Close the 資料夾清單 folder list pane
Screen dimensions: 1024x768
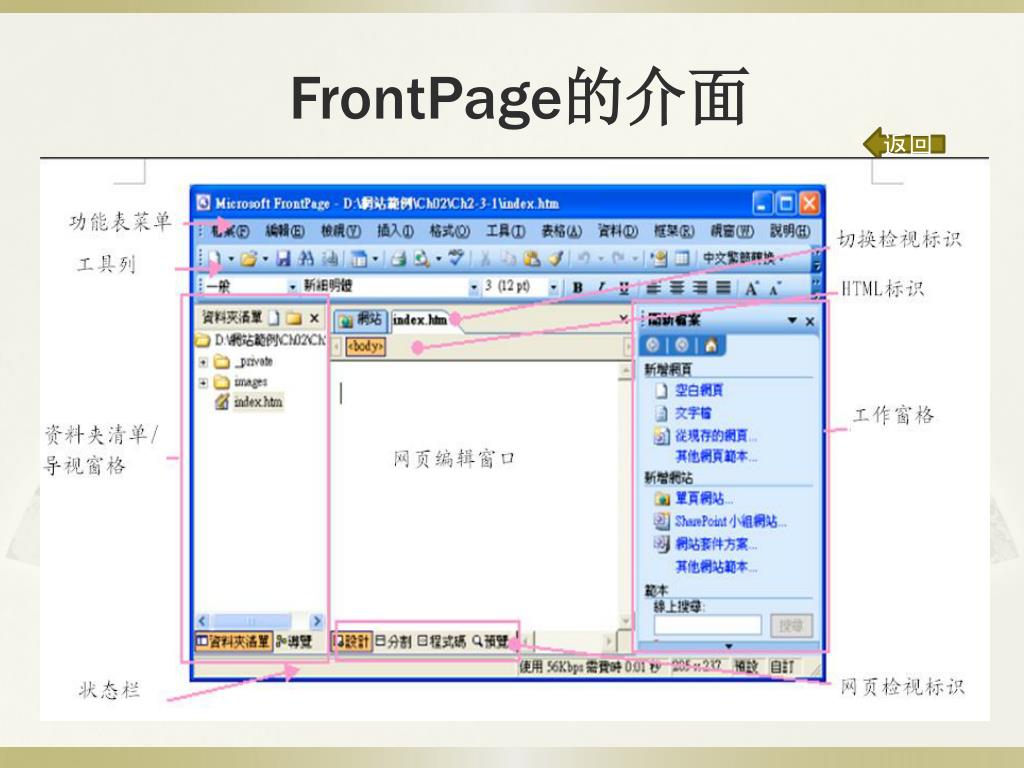tap(314, 318)
